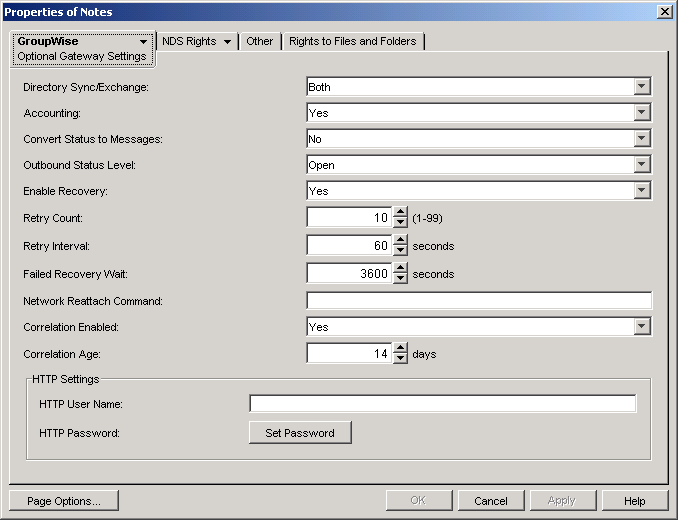Viewport: 678px width, 520px height.
Task: Click the Retry Count number field
Action: [349, 217]
